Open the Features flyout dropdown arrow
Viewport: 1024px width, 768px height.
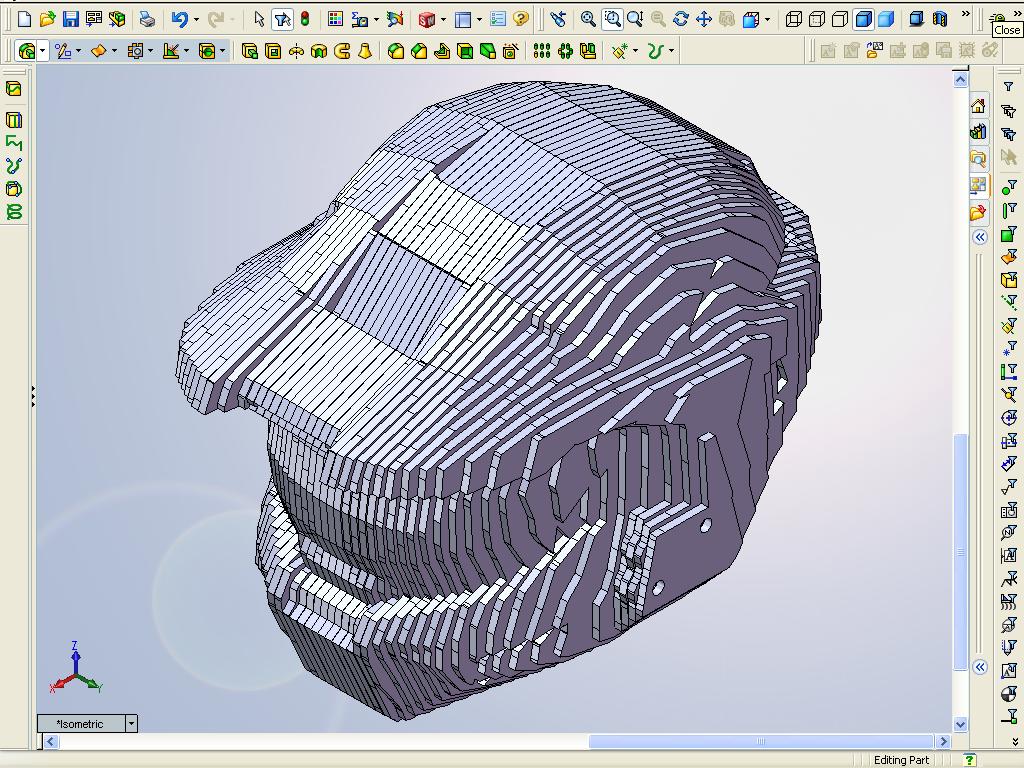[43, 50]
